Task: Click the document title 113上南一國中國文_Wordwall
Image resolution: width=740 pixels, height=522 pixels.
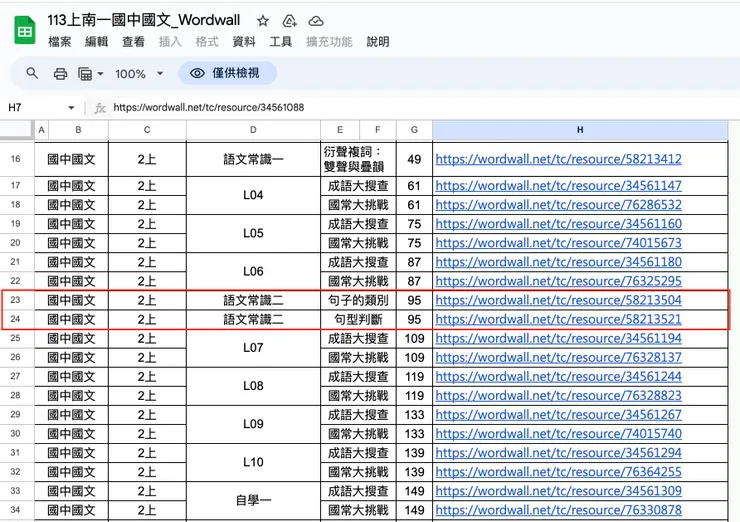Action: click(143, 20)
